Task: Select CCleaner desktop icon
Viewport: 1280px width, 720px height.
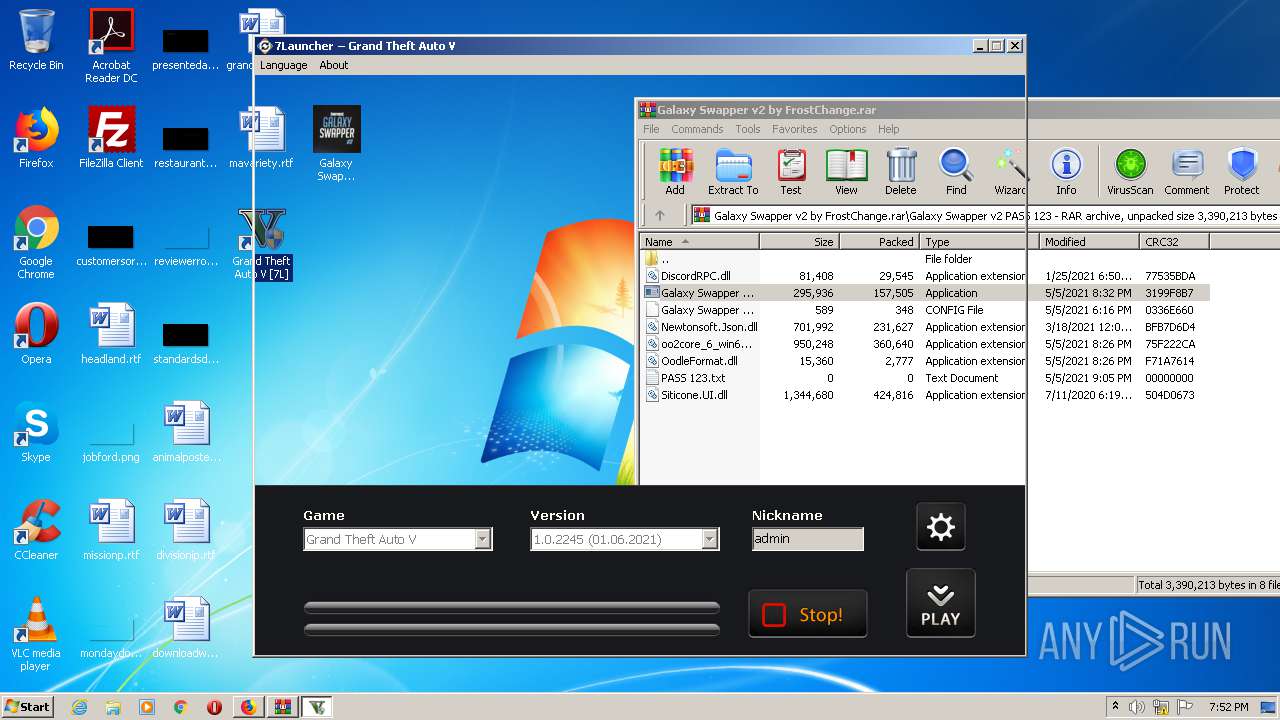Action: pos(36,530)
